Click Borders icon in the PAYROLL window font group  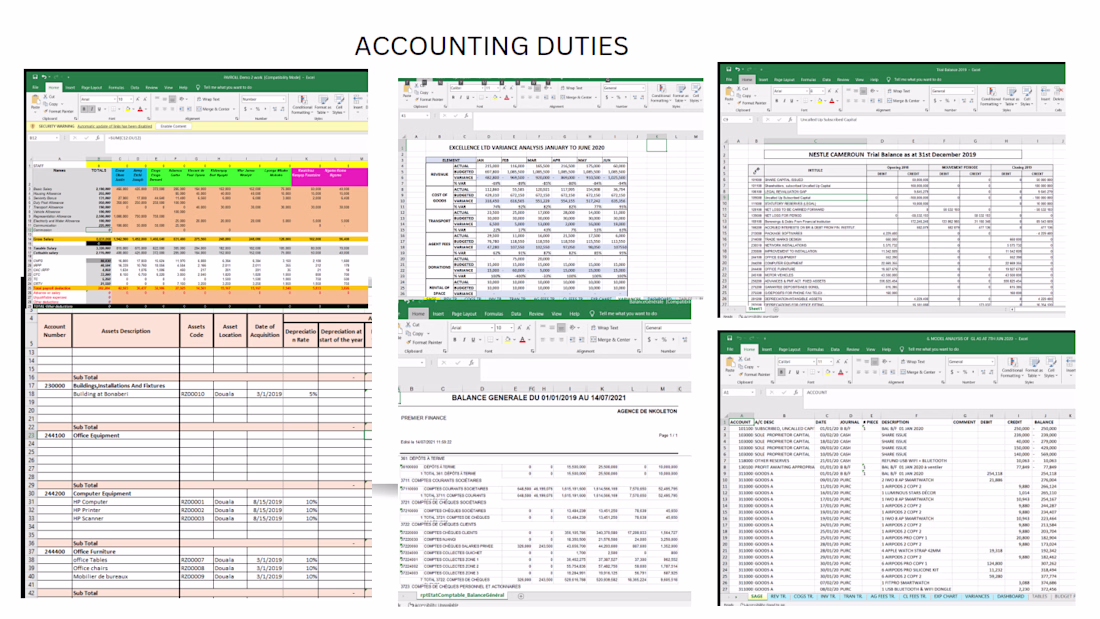point(114,109)
